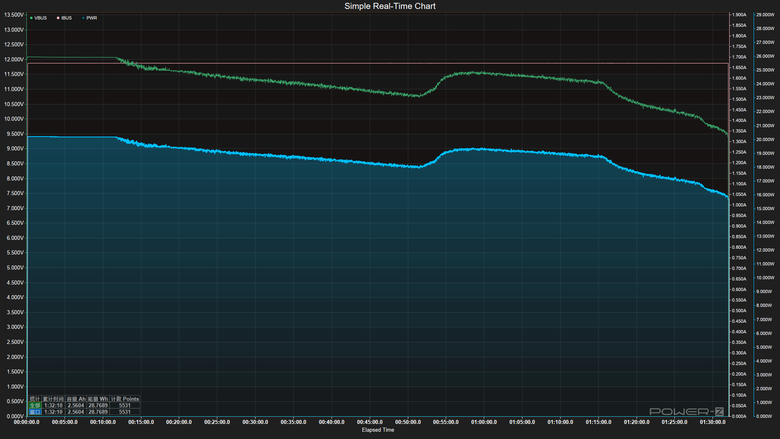Click the 01:15:00.0 time axis label
Viewport: 780px width, 439px height.
click(x=598, y=422)
